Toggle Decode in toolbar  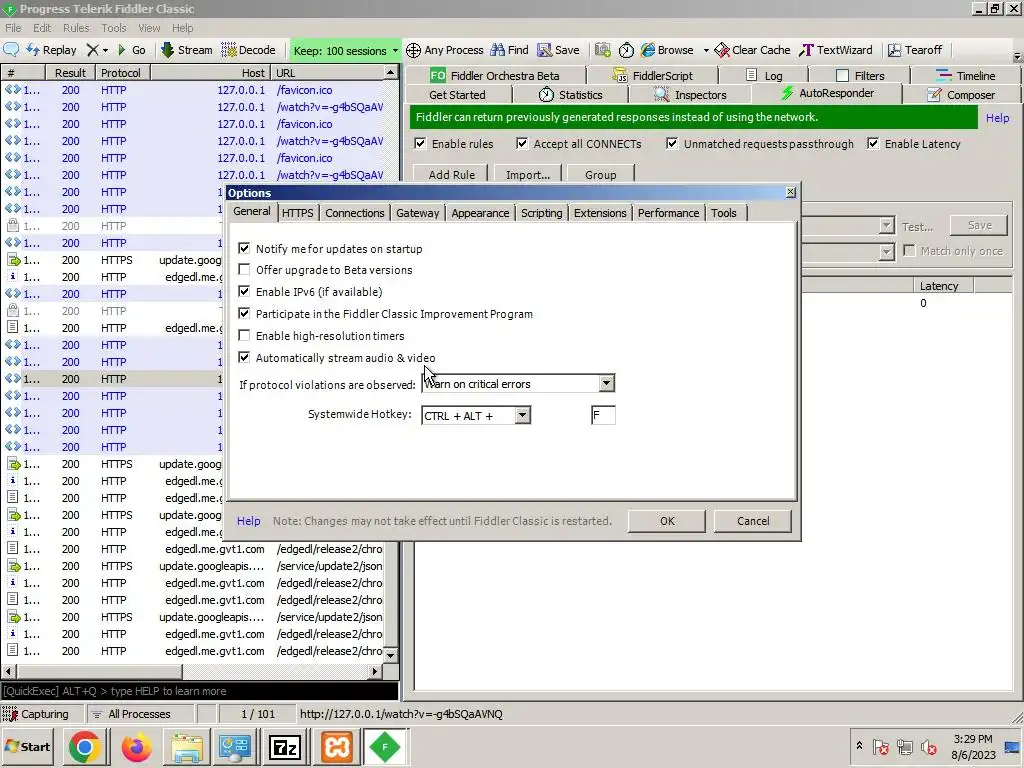coord(248,50)
